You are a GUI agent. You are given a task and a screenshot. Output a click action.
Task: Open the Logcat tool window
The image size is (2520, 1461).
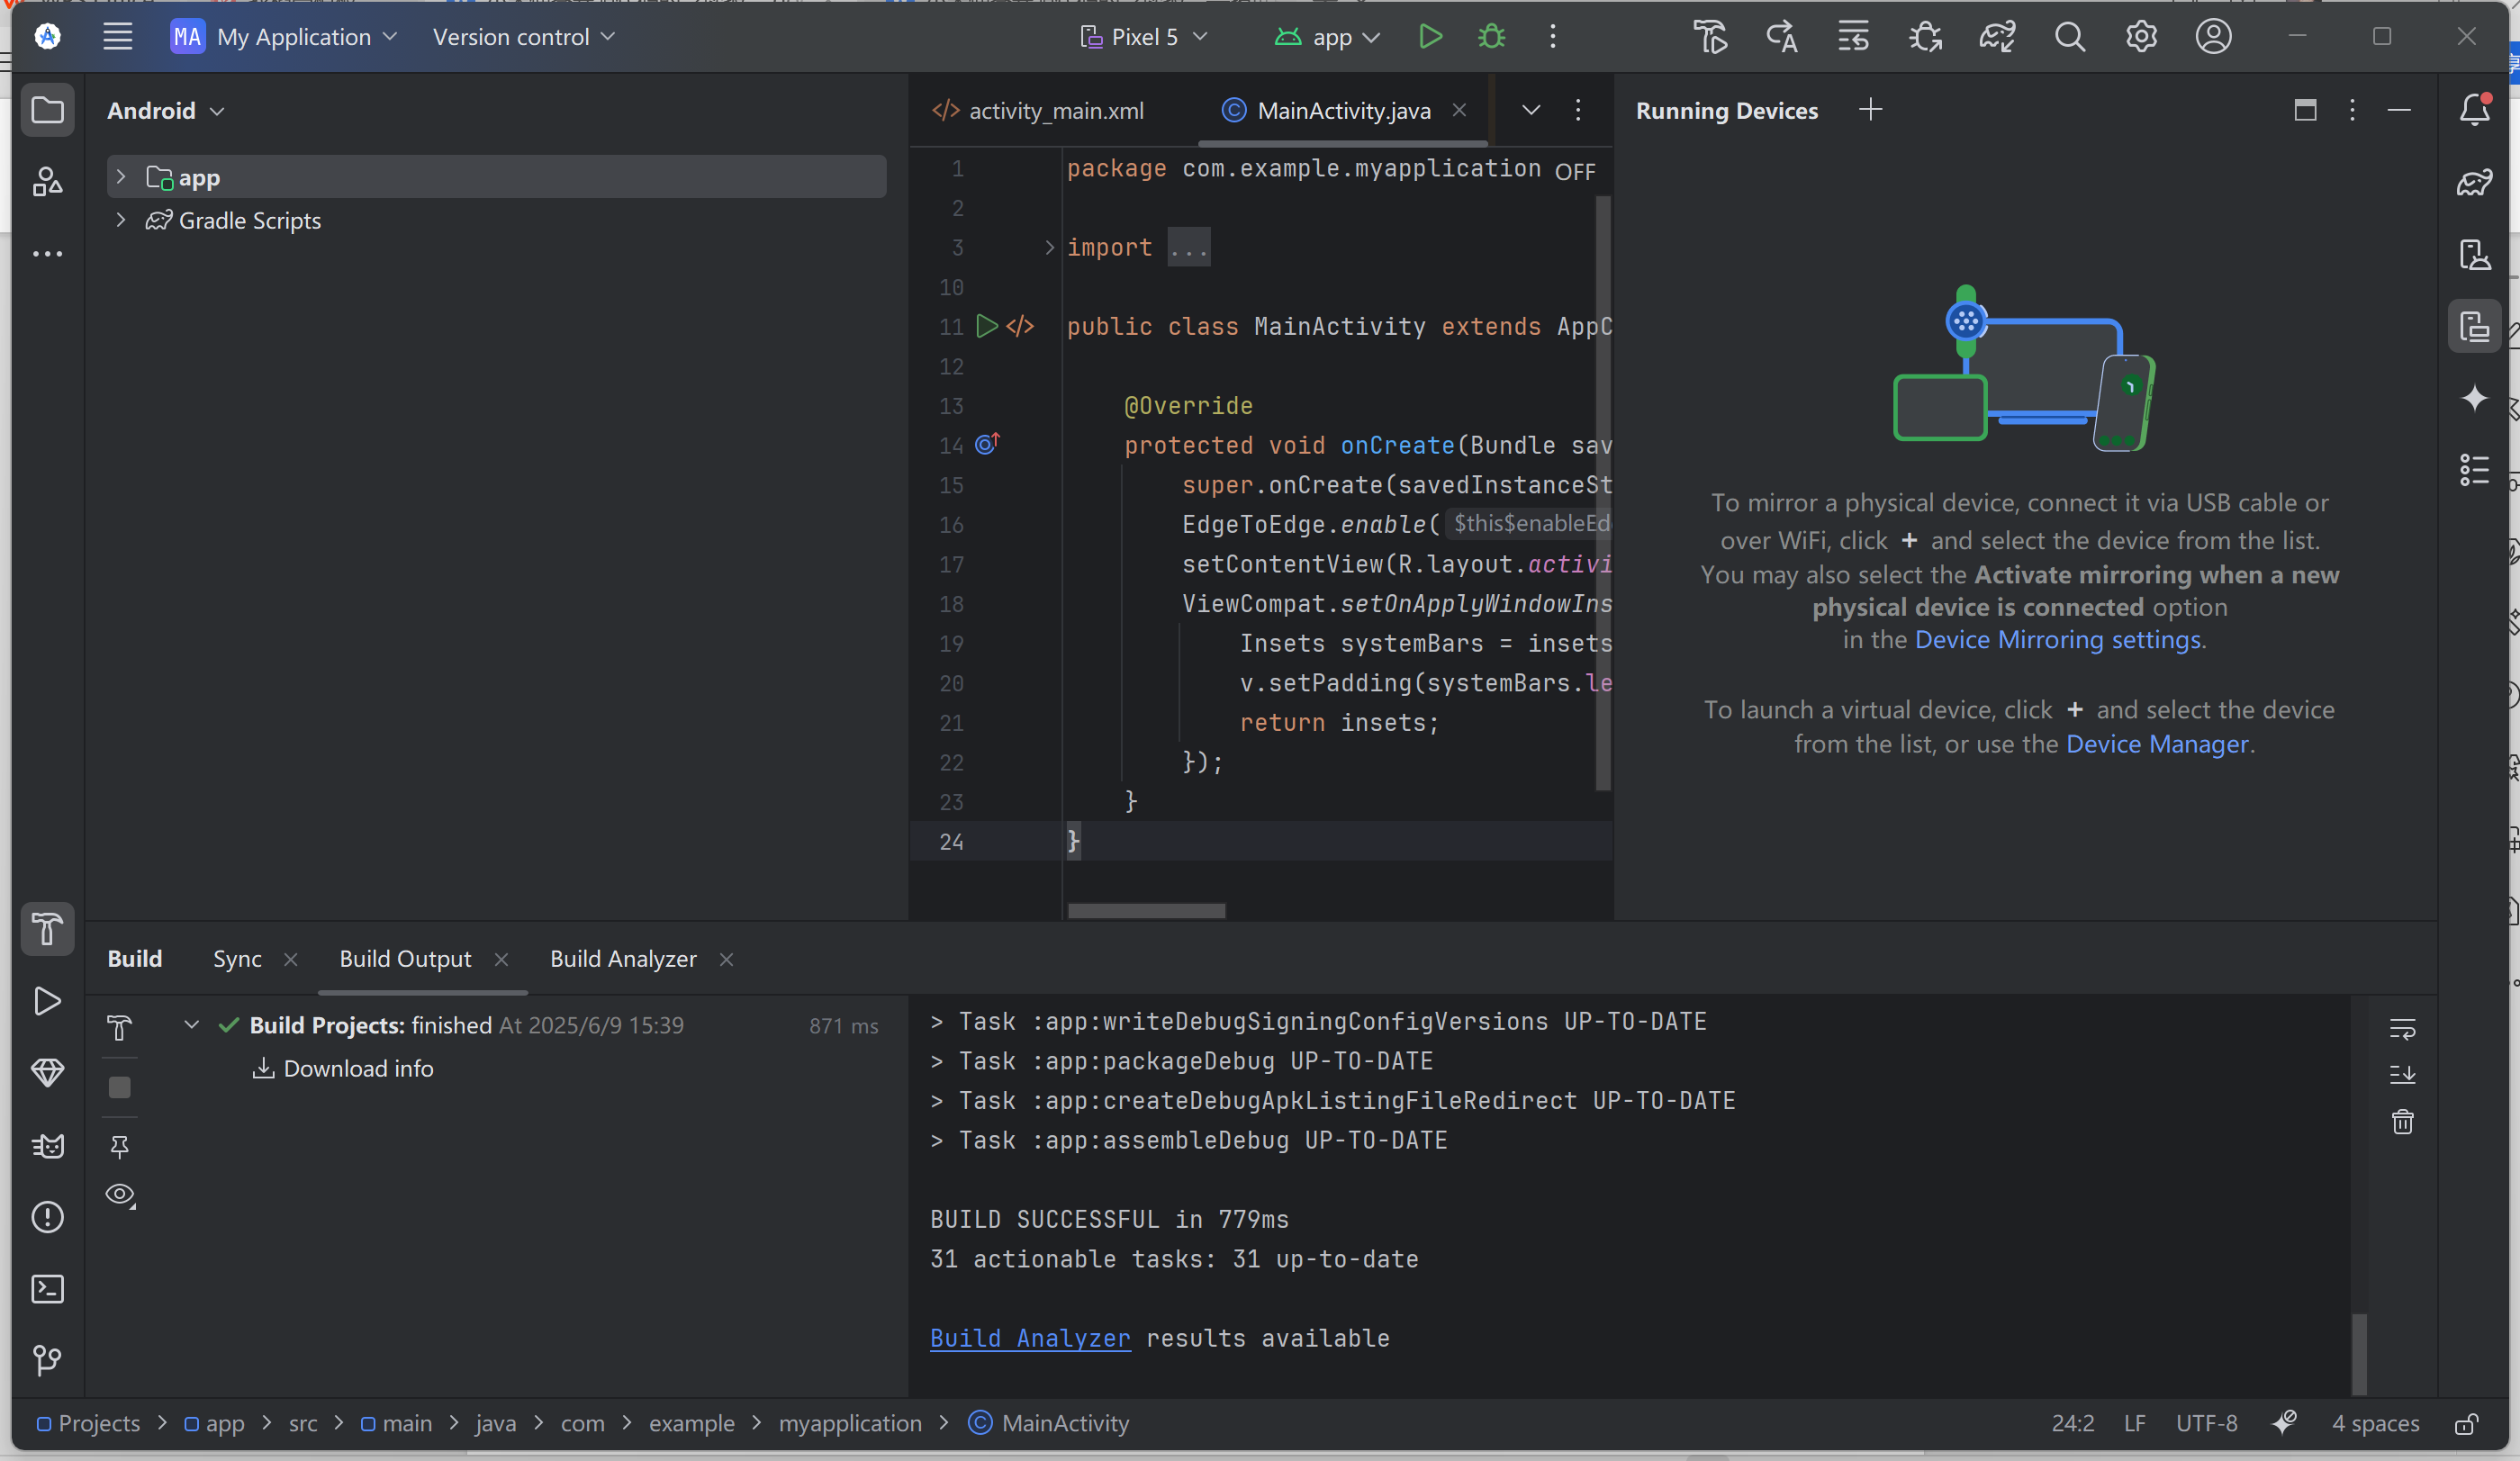[47, 1145]
